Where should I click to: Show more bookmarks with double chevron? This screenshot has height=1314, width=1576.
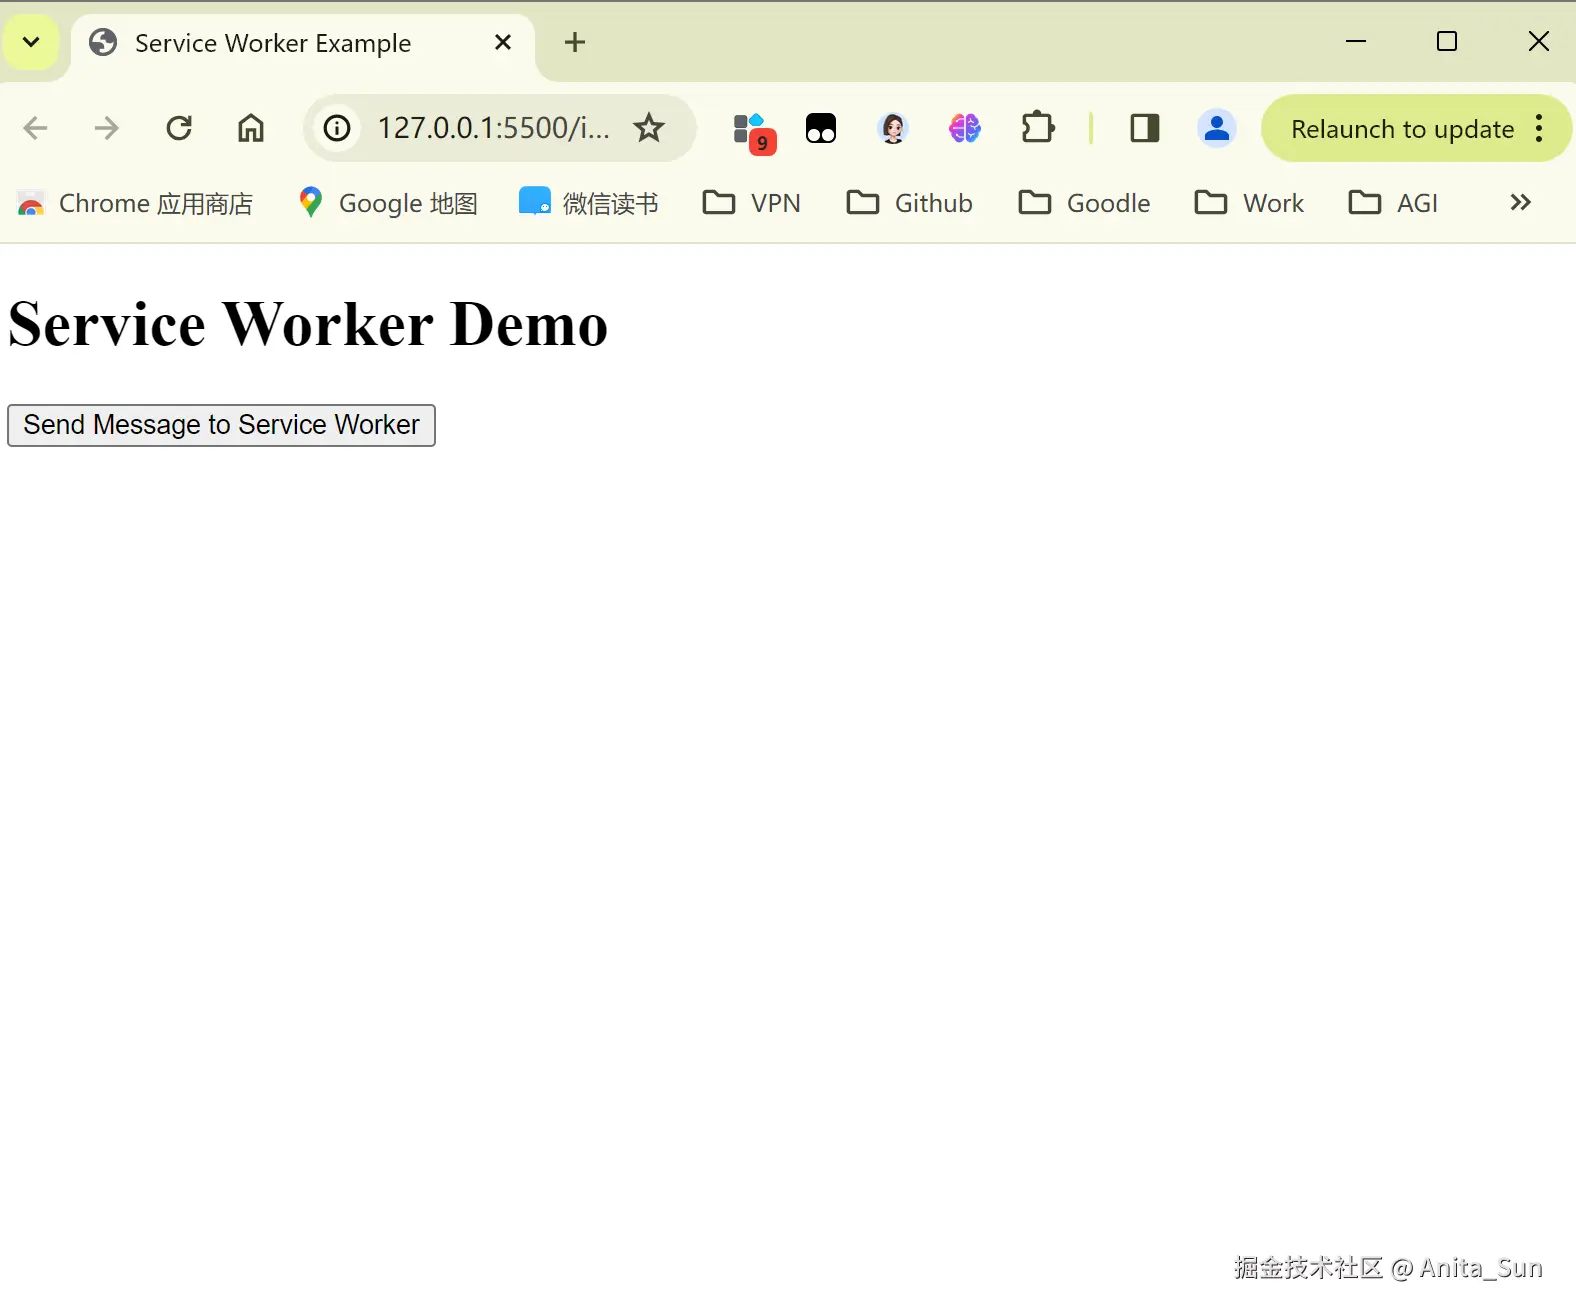(1520, 203)
